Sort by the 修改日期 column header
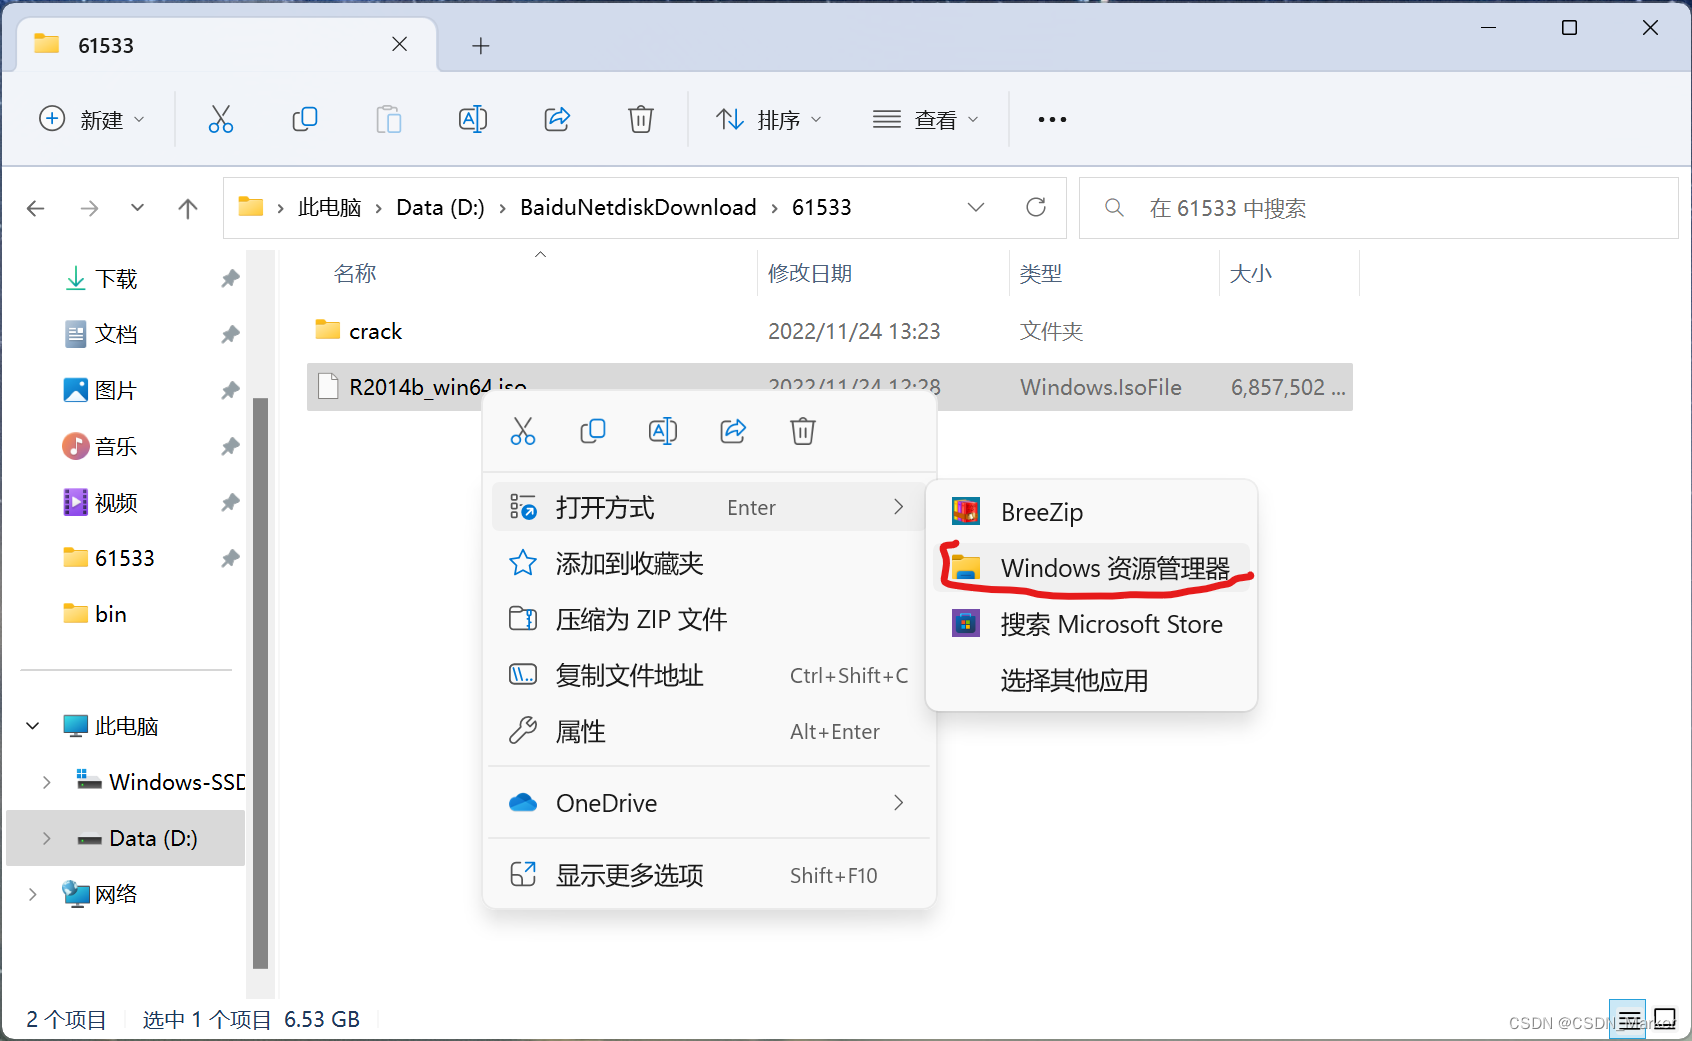This screenshot has width=1692, height=1041. click(810, 273)
